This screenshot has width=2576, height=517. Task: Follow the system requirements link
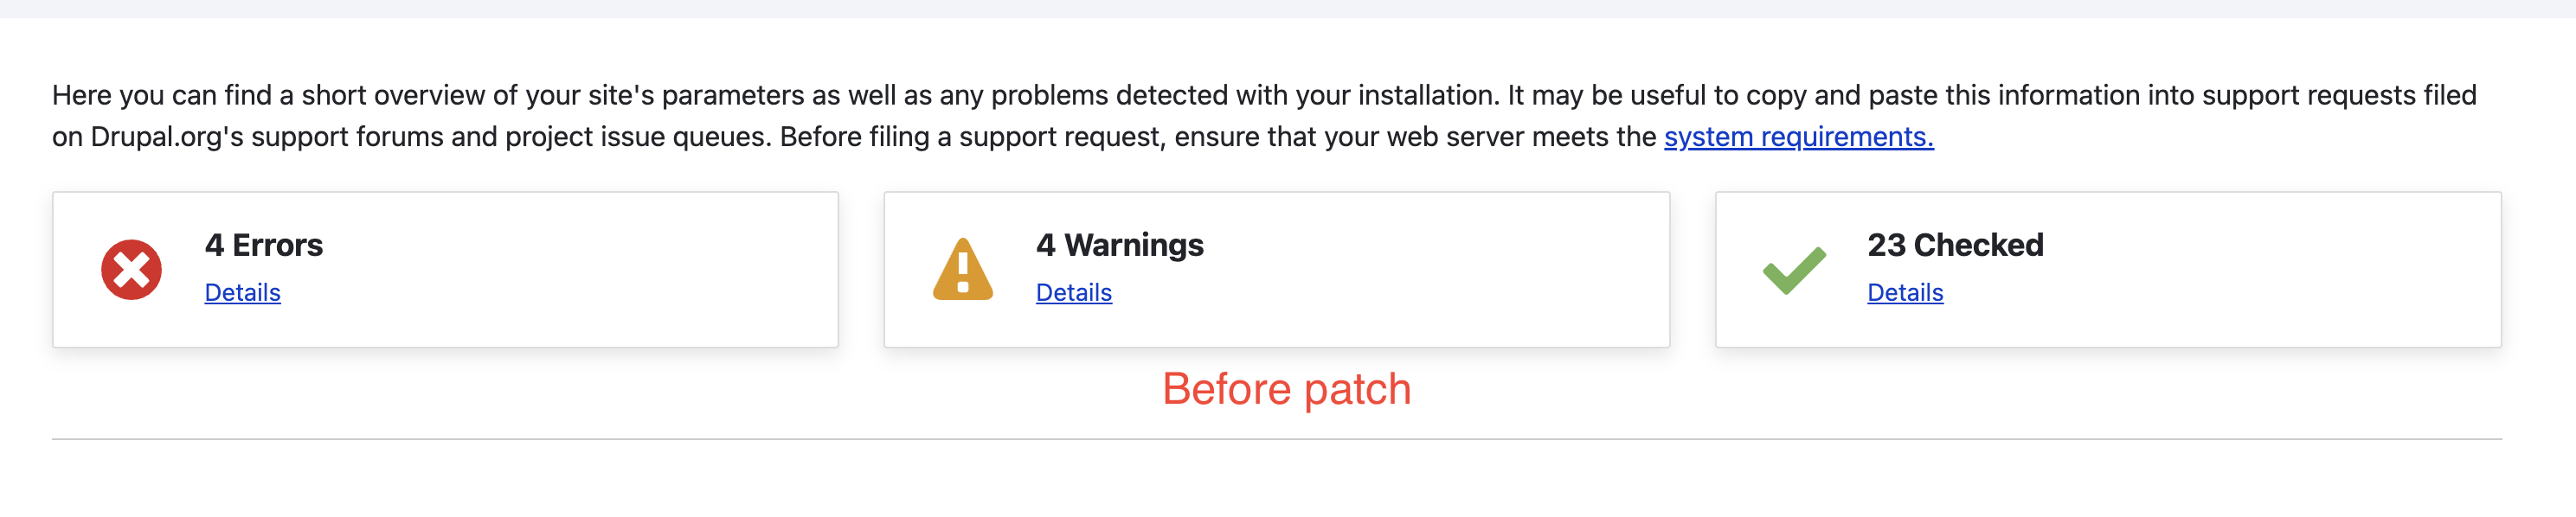click(x=1798, y=136)
